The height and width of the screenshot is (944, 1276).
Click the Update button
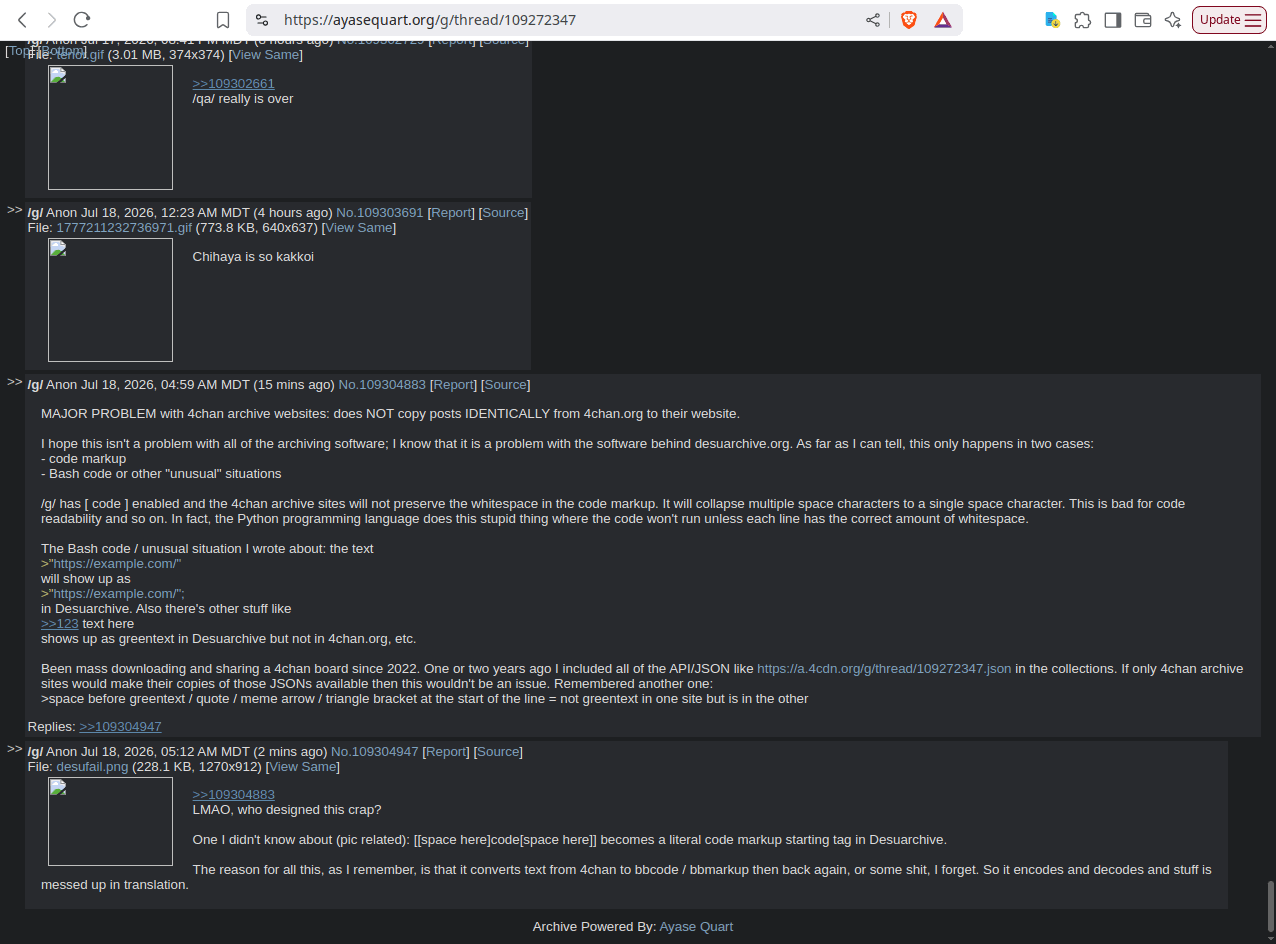click(1229, 20)
